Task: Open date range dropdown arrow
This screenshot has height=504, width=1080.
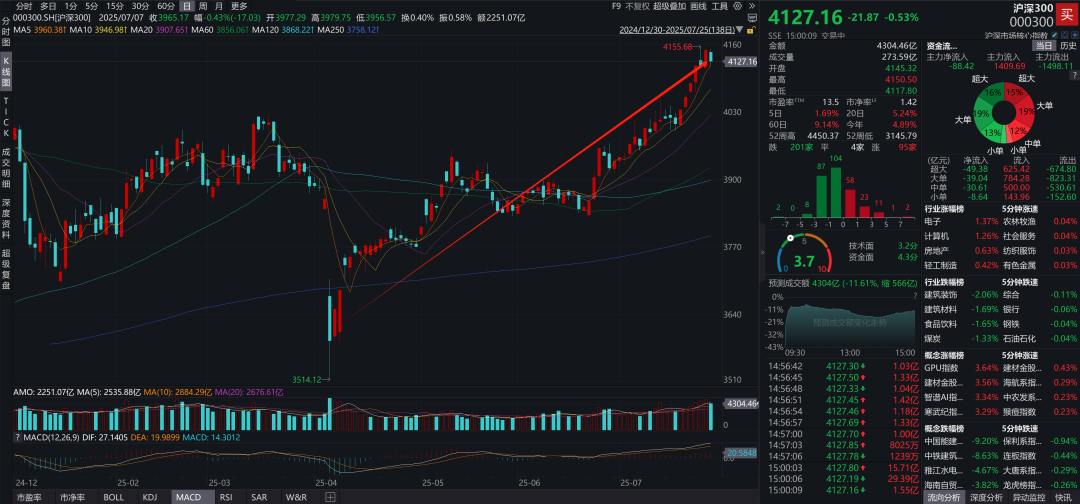Action: click(x=740, y=30)
